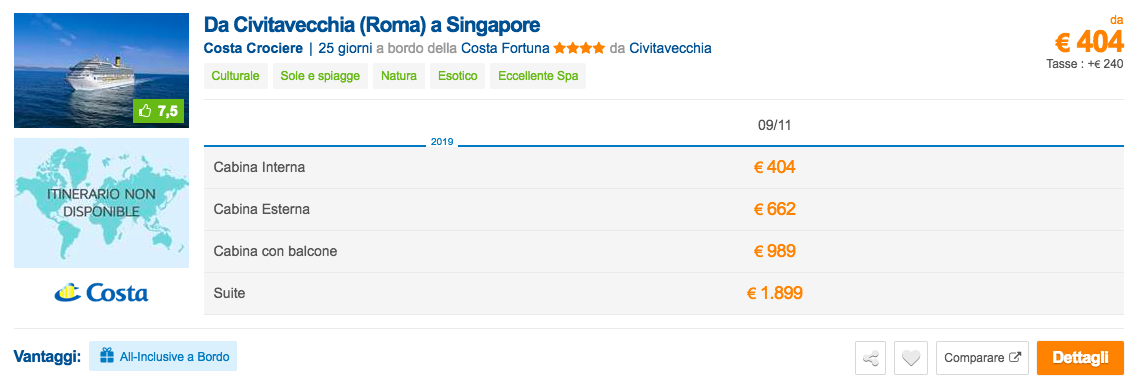Click the cruise ship photo thumbnail
The height and width of the screenshot is (389, 1139).
pos(101,70)
